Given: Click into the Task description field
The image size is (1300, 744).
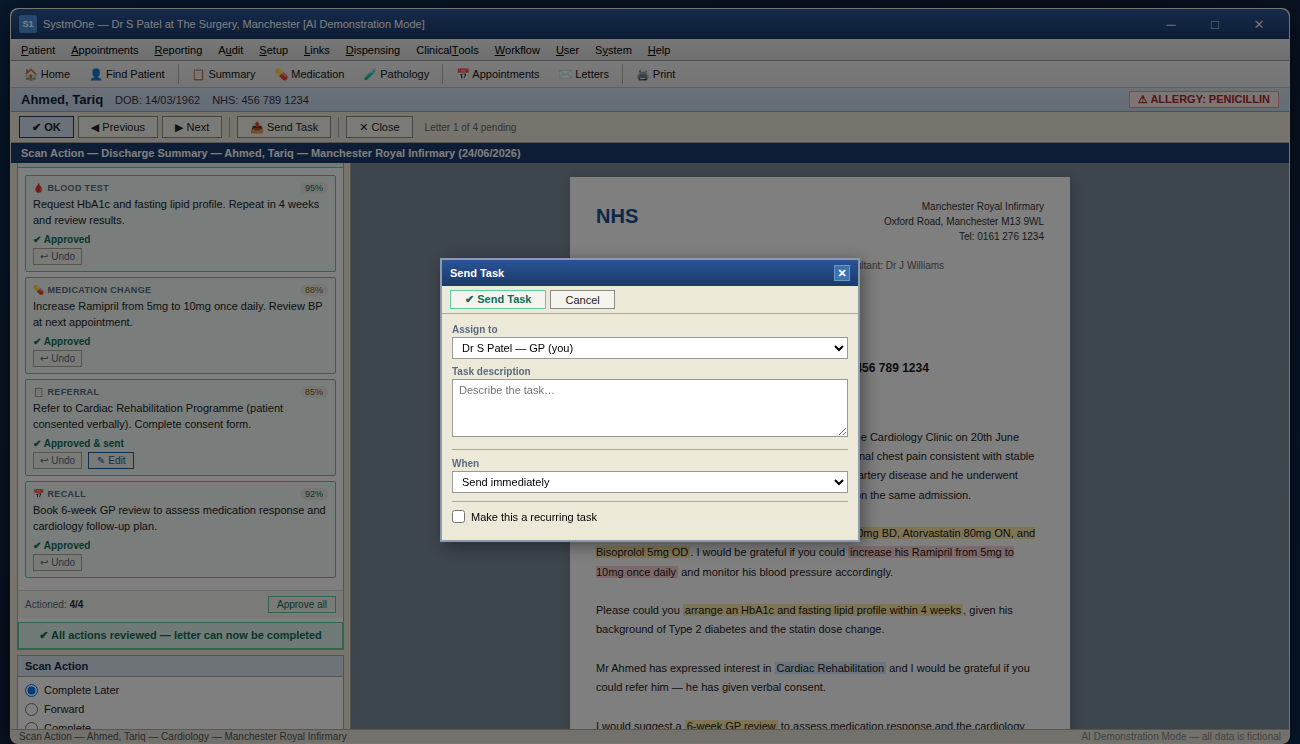Looking at the screenshot, I should pyautogui.click(x=650, y=408).
